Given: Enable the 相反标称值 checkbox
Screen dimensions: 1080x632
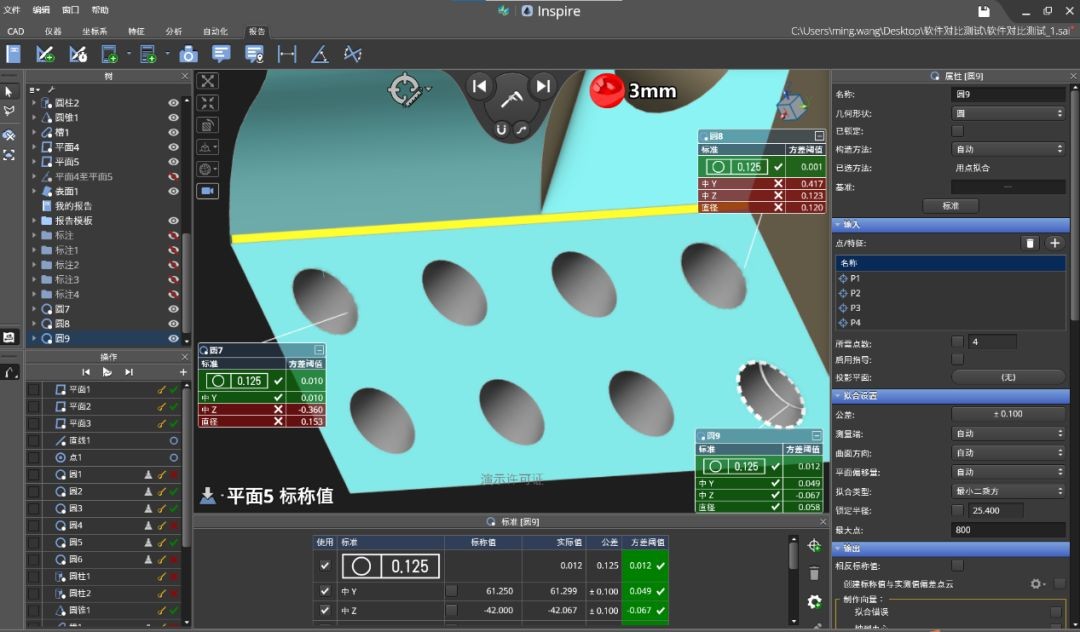Looking at the screenshot, I should [x=957, y=566].
